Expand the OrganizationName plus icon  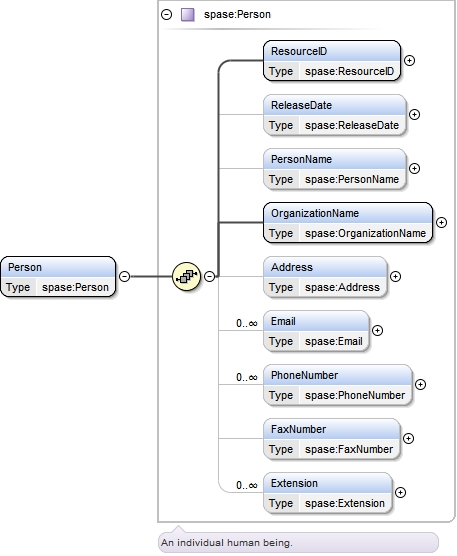click(x=441, y=222)
